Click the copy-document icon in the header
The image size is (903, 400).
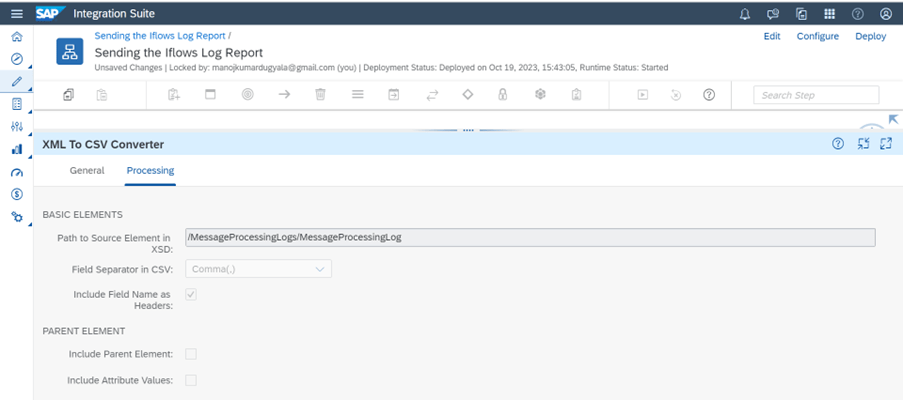tap(801, 14)
